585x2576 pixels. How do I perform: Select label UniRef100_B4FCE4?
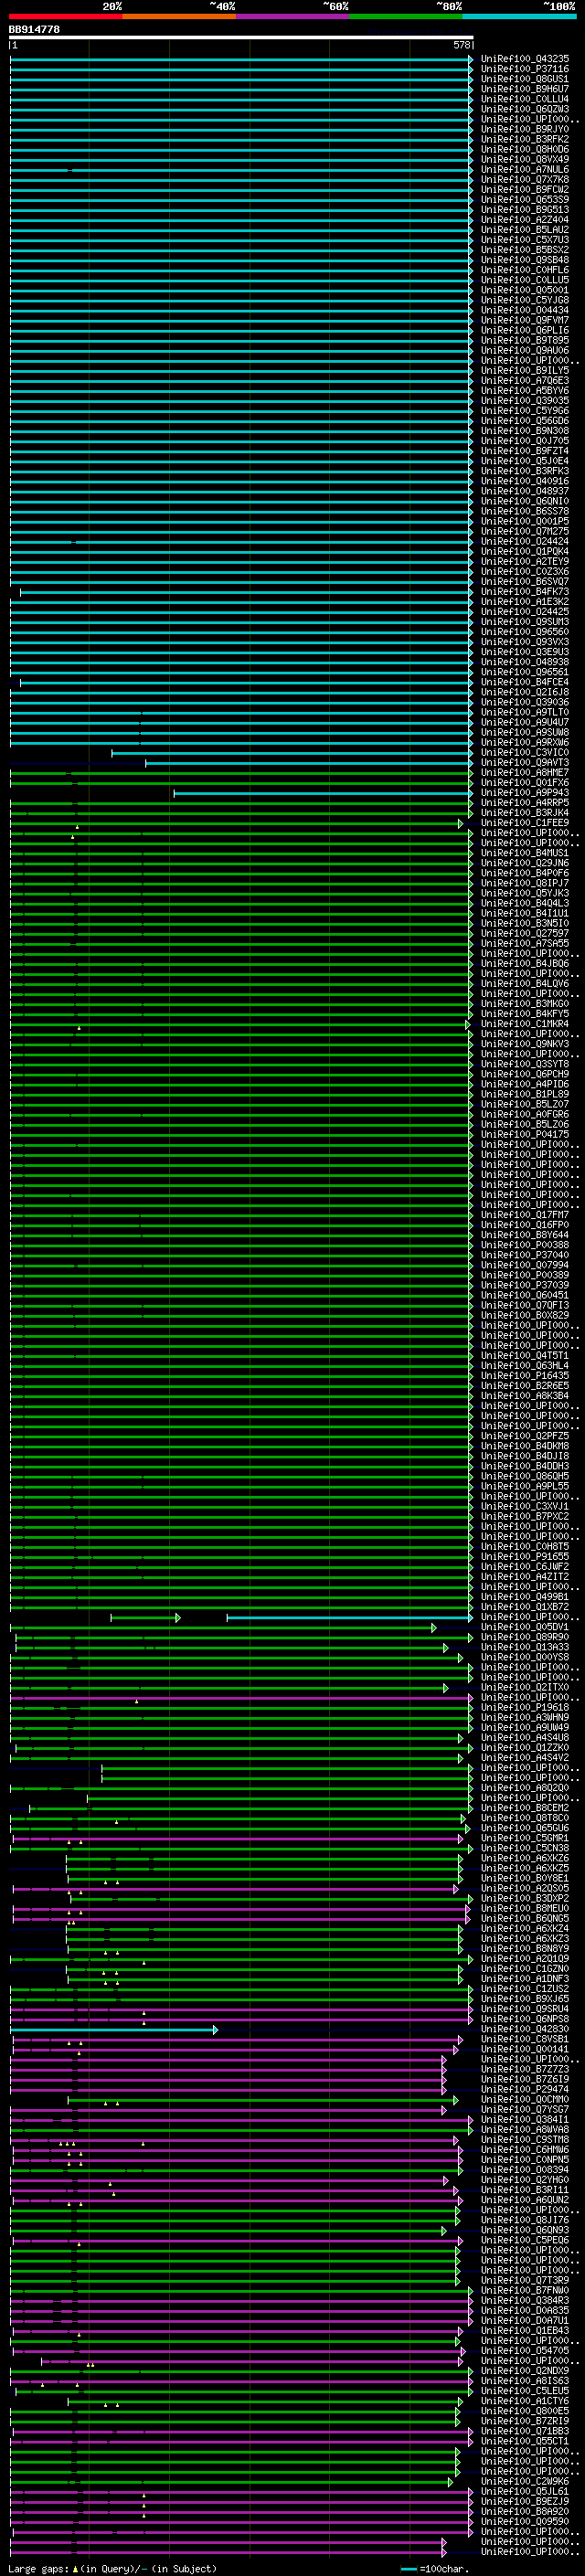tap(525, 682)
